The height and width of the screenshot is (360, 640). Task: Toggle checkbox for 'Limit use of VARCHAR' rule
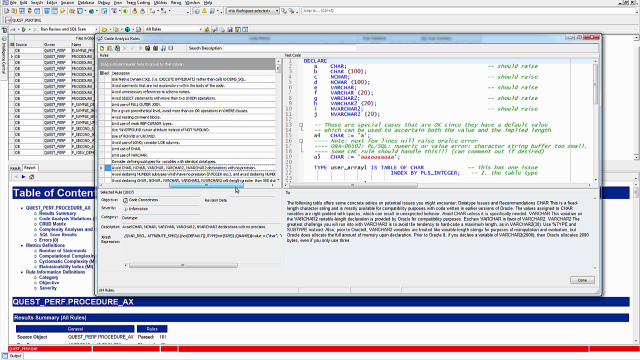pos(108,155)
